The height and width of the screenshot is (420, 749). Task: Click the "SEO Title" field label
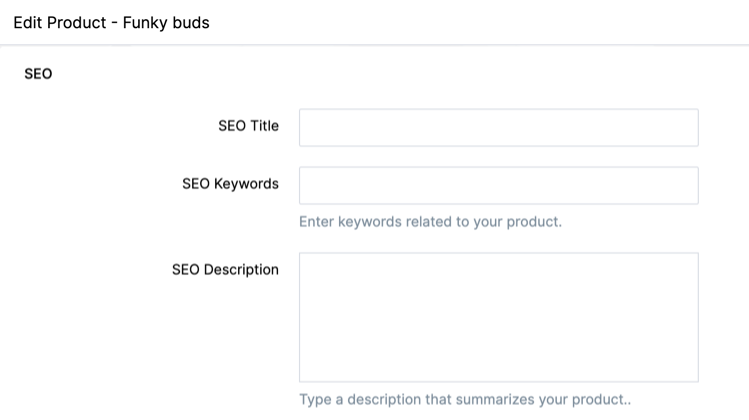pyautogui.click(x=248, y=126)
